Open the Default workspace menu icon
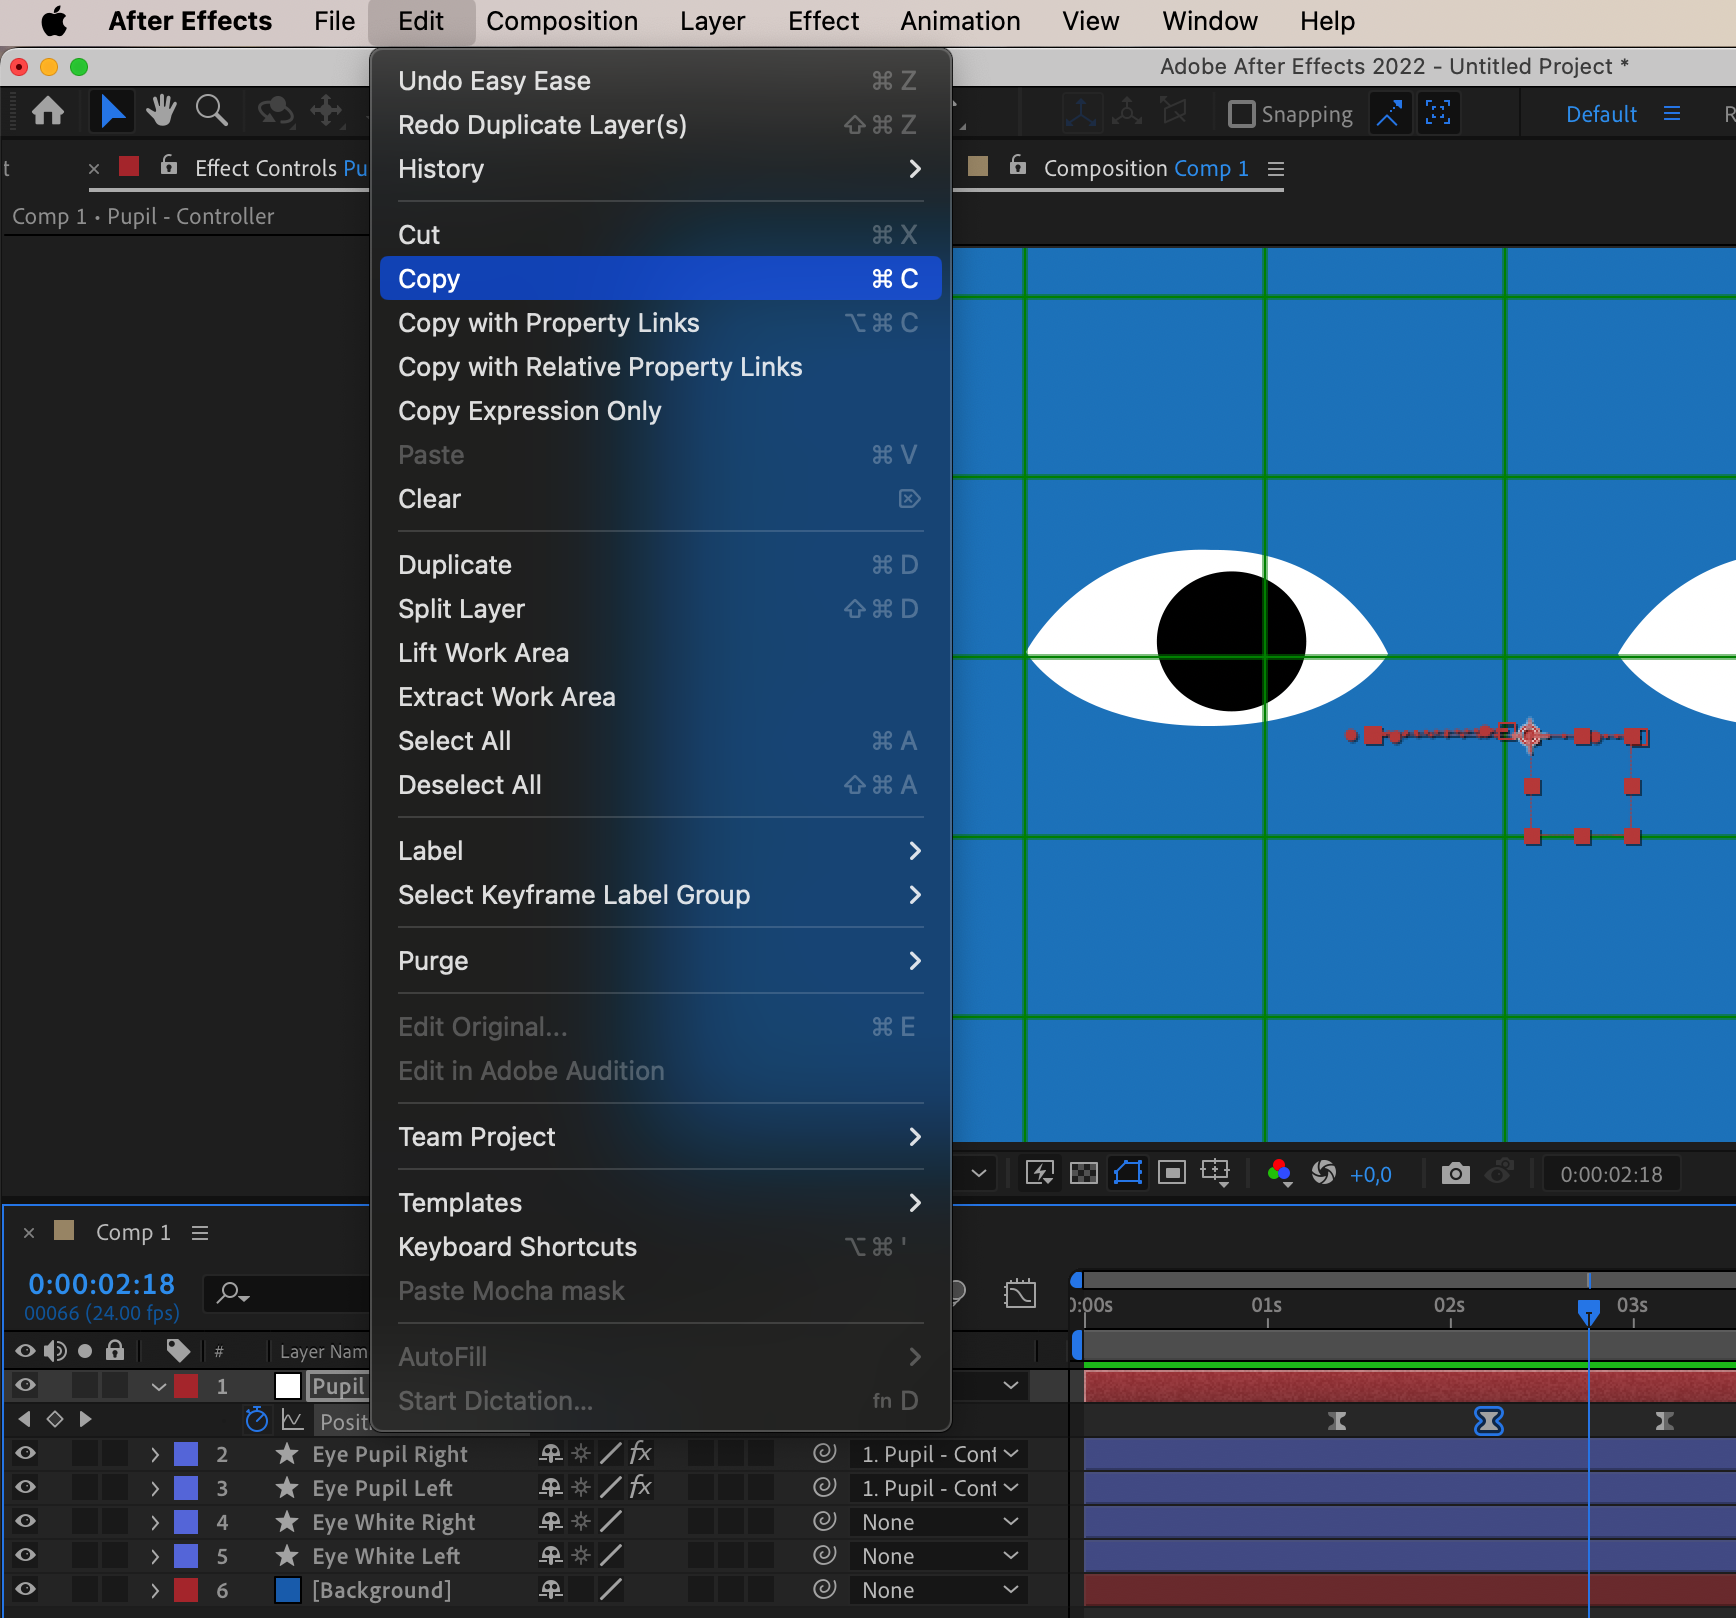The height and width of the screenshot is (1618, 1736). (1672, 114)
